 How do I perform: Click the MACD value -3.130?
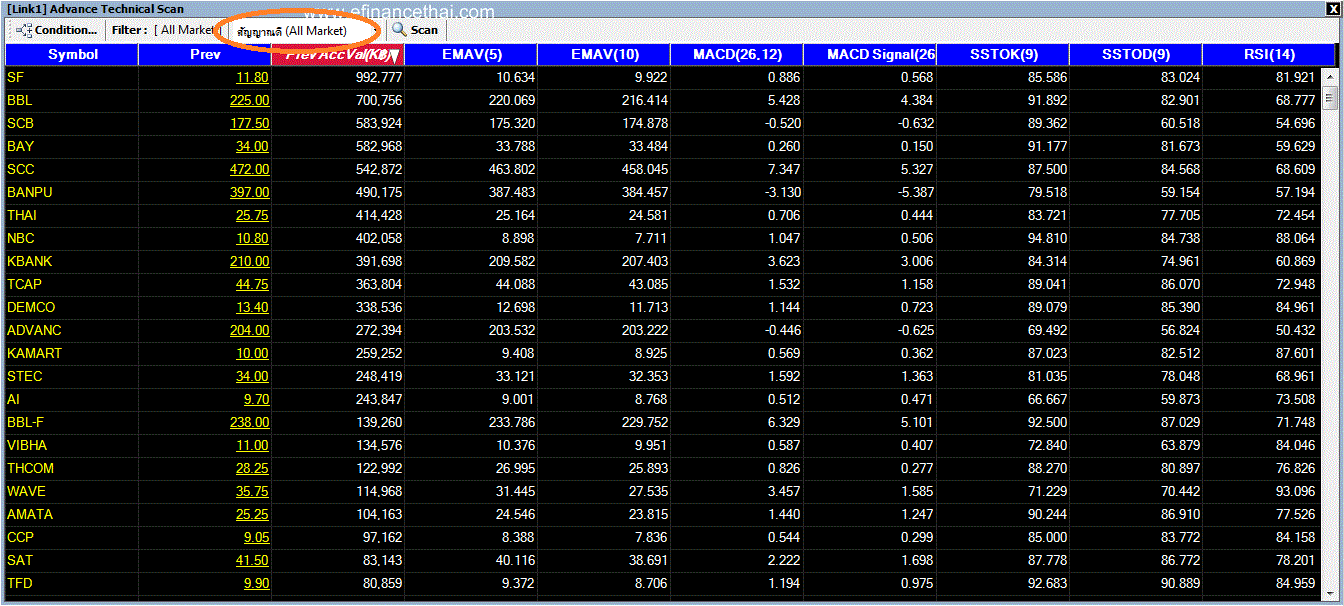coord(780,192)
